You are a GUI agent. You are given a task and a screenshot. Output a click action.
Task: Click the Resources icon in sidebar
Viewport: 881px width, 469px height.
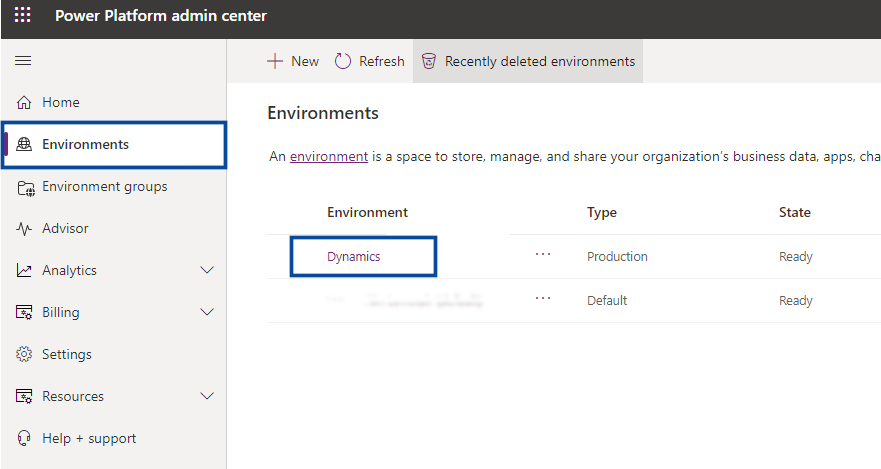click(24, 397)
